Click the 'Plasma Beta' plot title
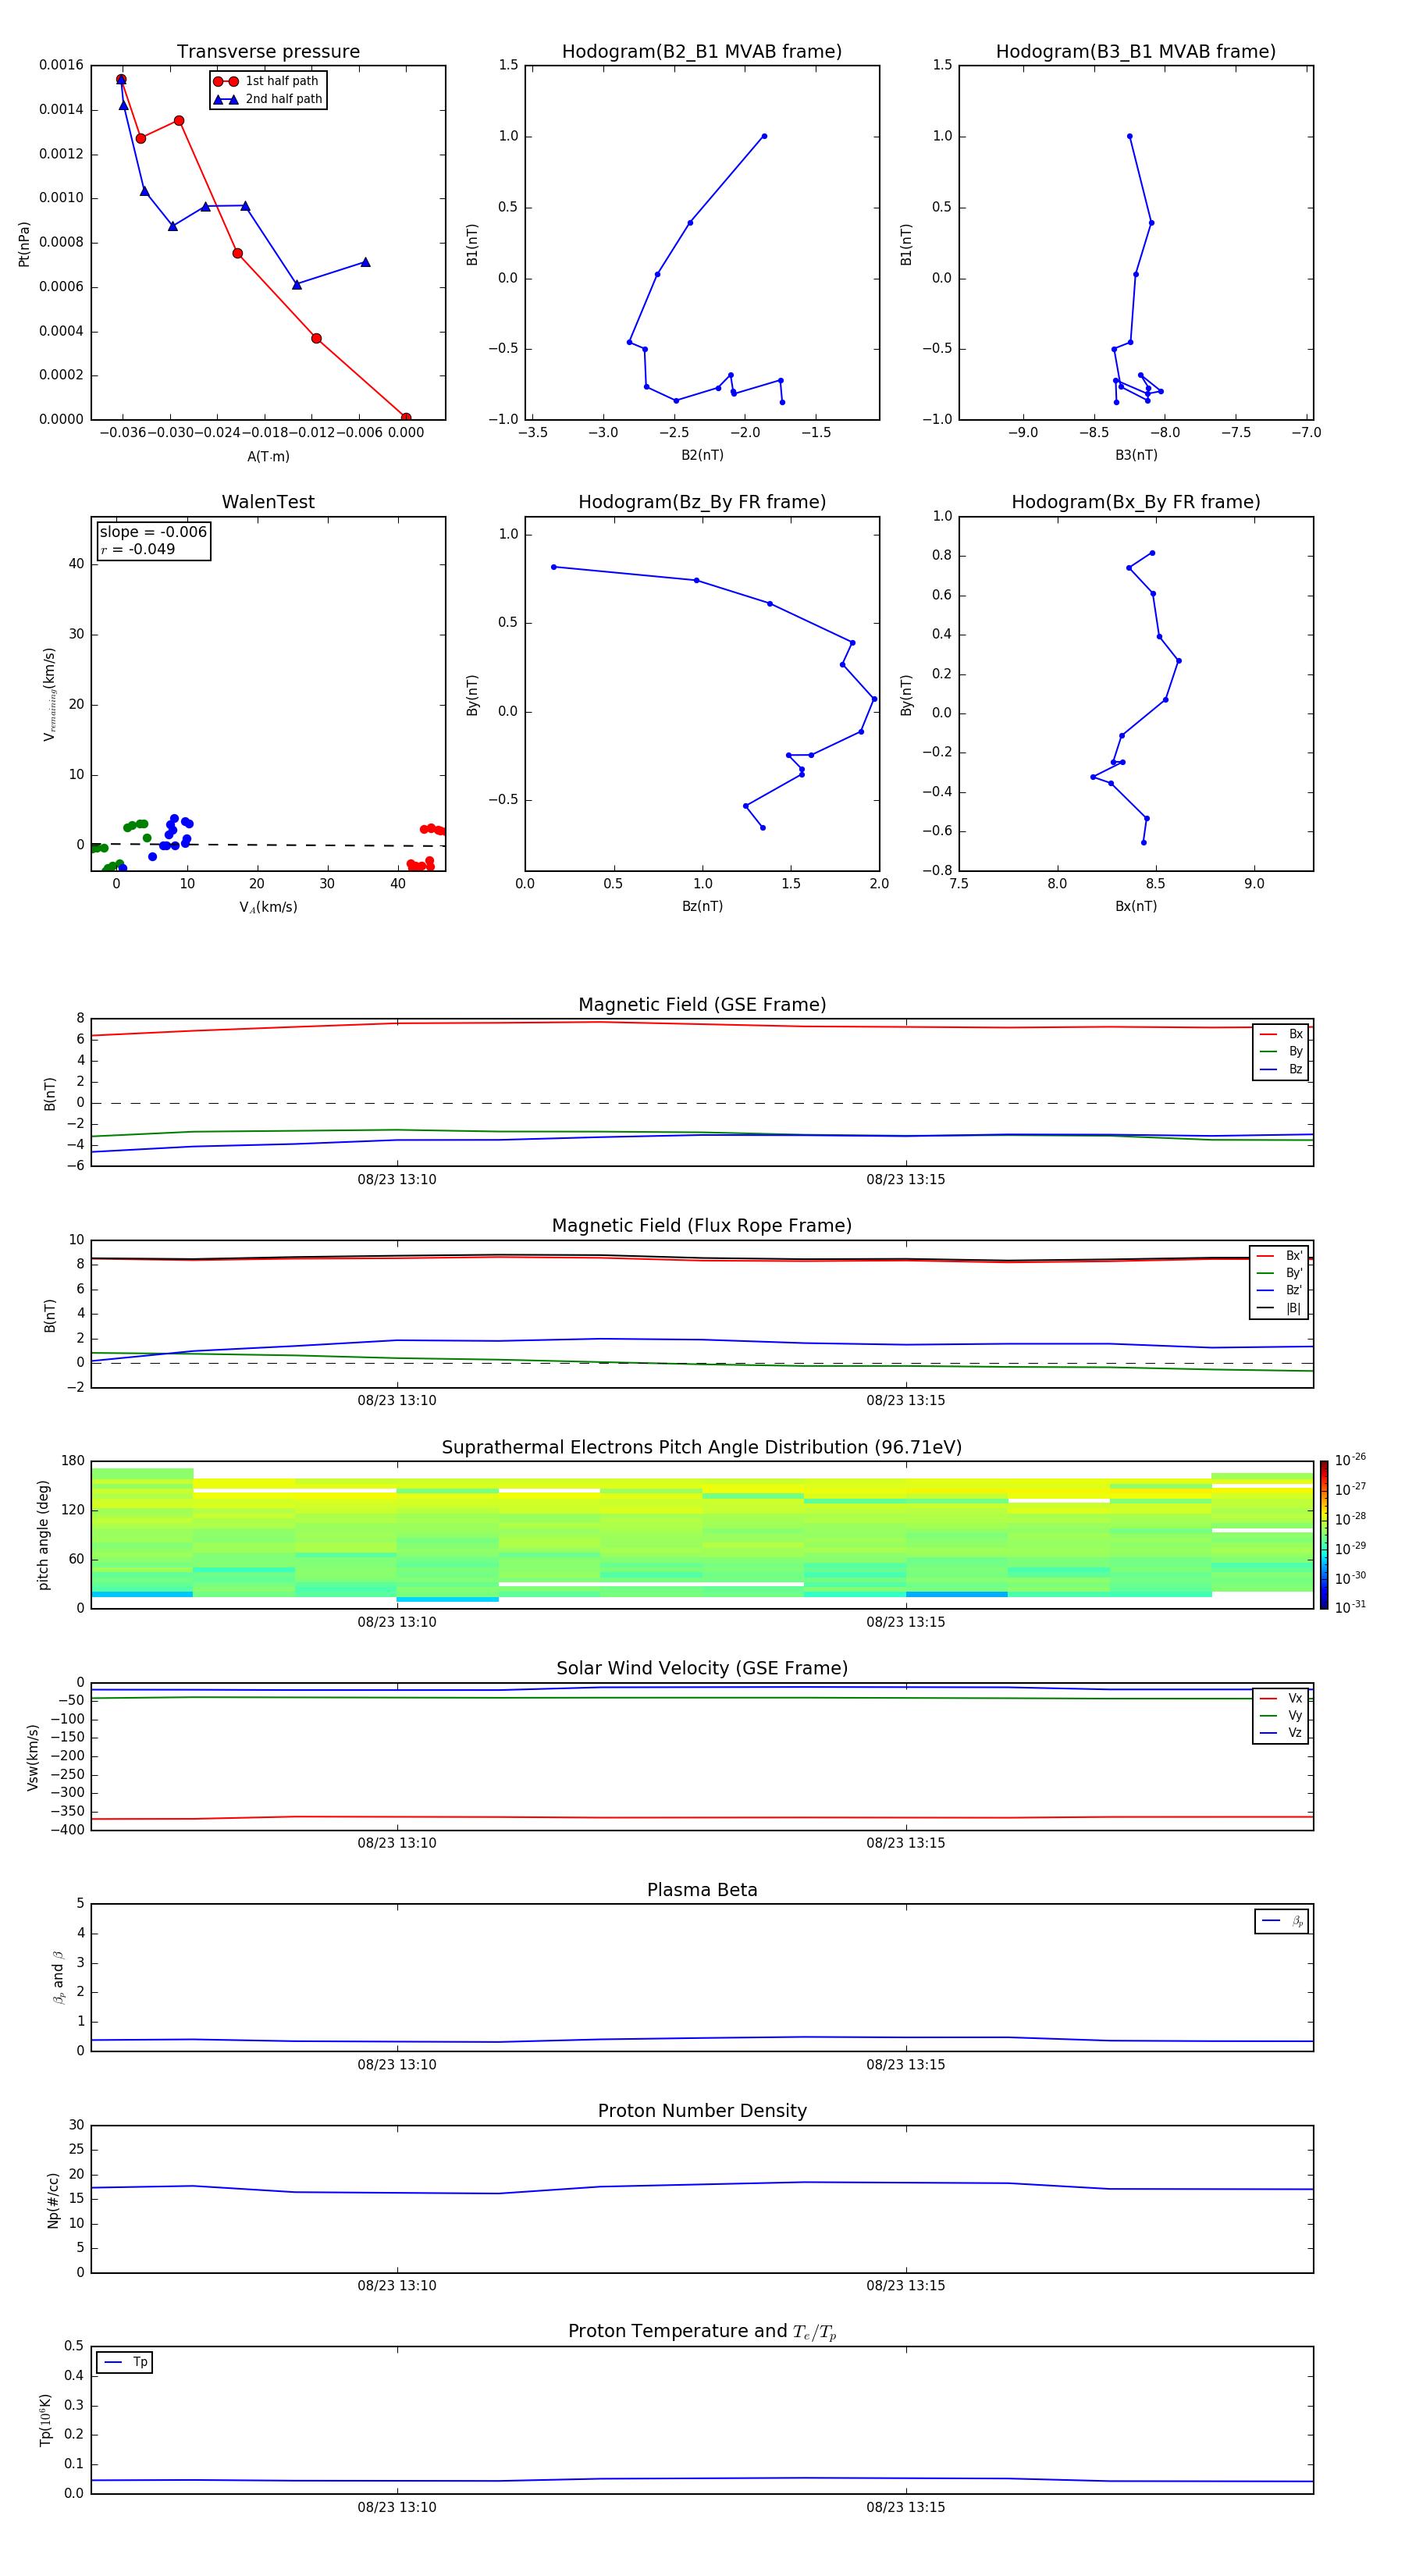Screen dimensions: 1405x2576 point(702,1891)
